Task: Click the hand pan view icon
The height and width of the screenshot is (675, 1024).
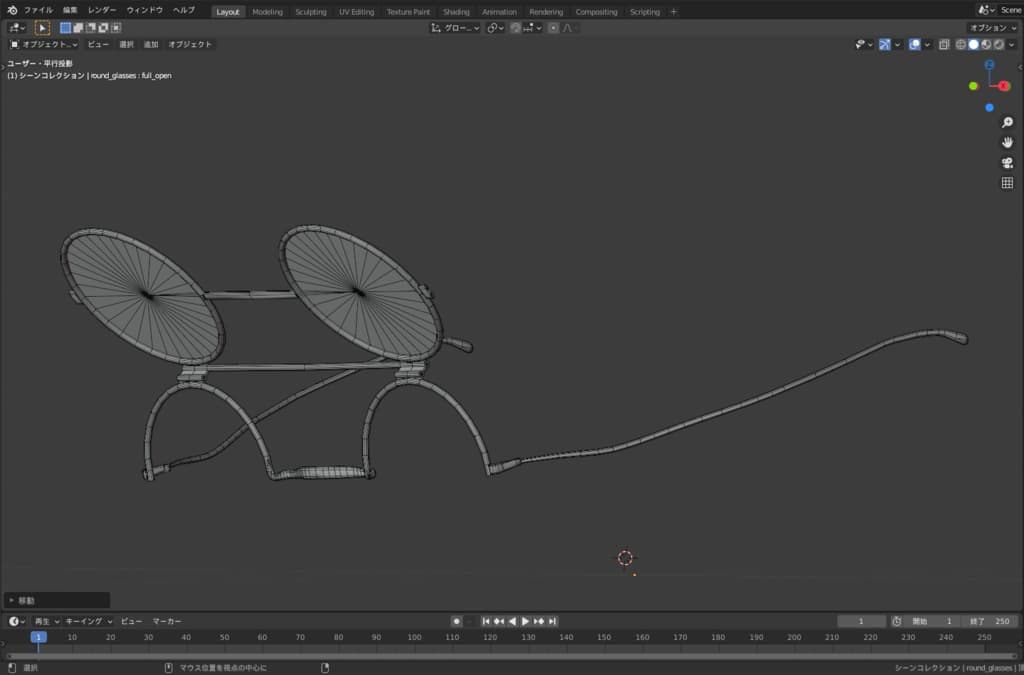Action: 1007,142
